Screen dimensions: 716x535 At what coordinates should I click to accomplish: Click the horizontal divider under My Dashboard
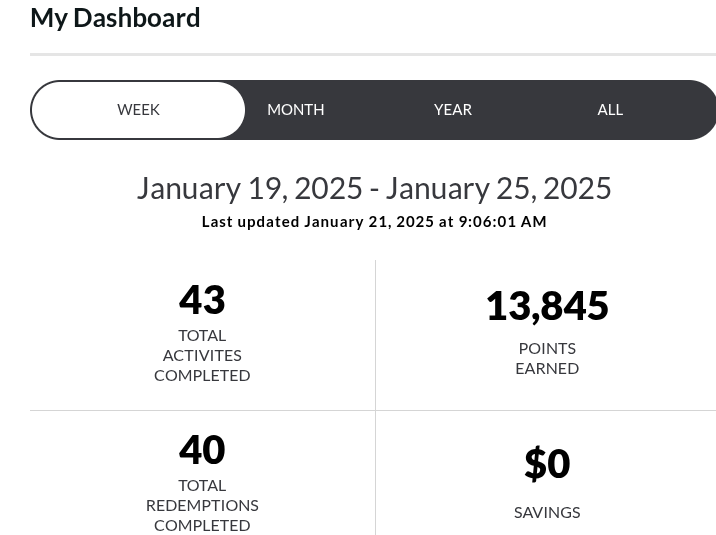click(372, 54)
